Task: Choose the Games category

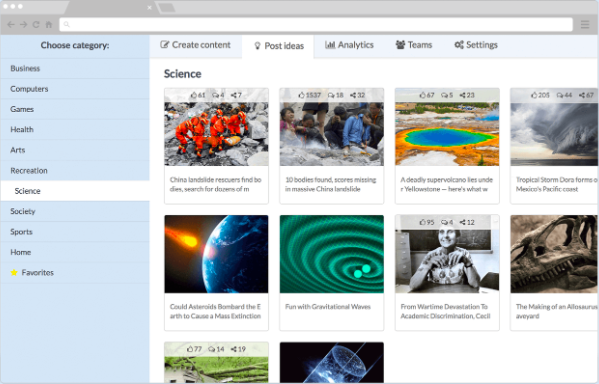Action: [75, 109]
